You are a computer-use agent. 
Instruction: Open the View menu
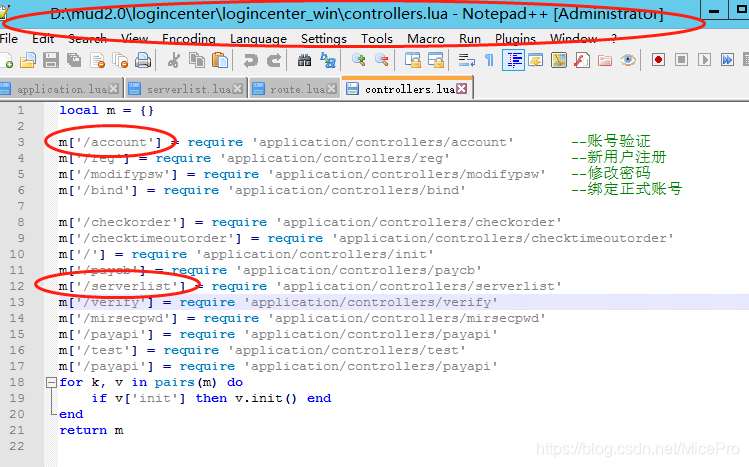[x=135, y=38]
